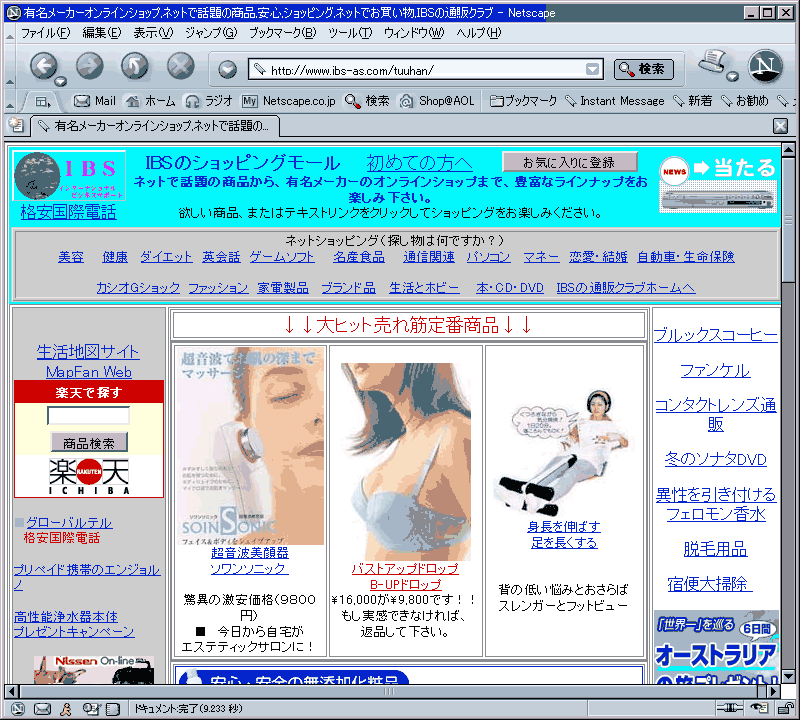Click the My Netscape.co.jp shortcut
This screenshot has height=720, width=800.
(289, 101)
